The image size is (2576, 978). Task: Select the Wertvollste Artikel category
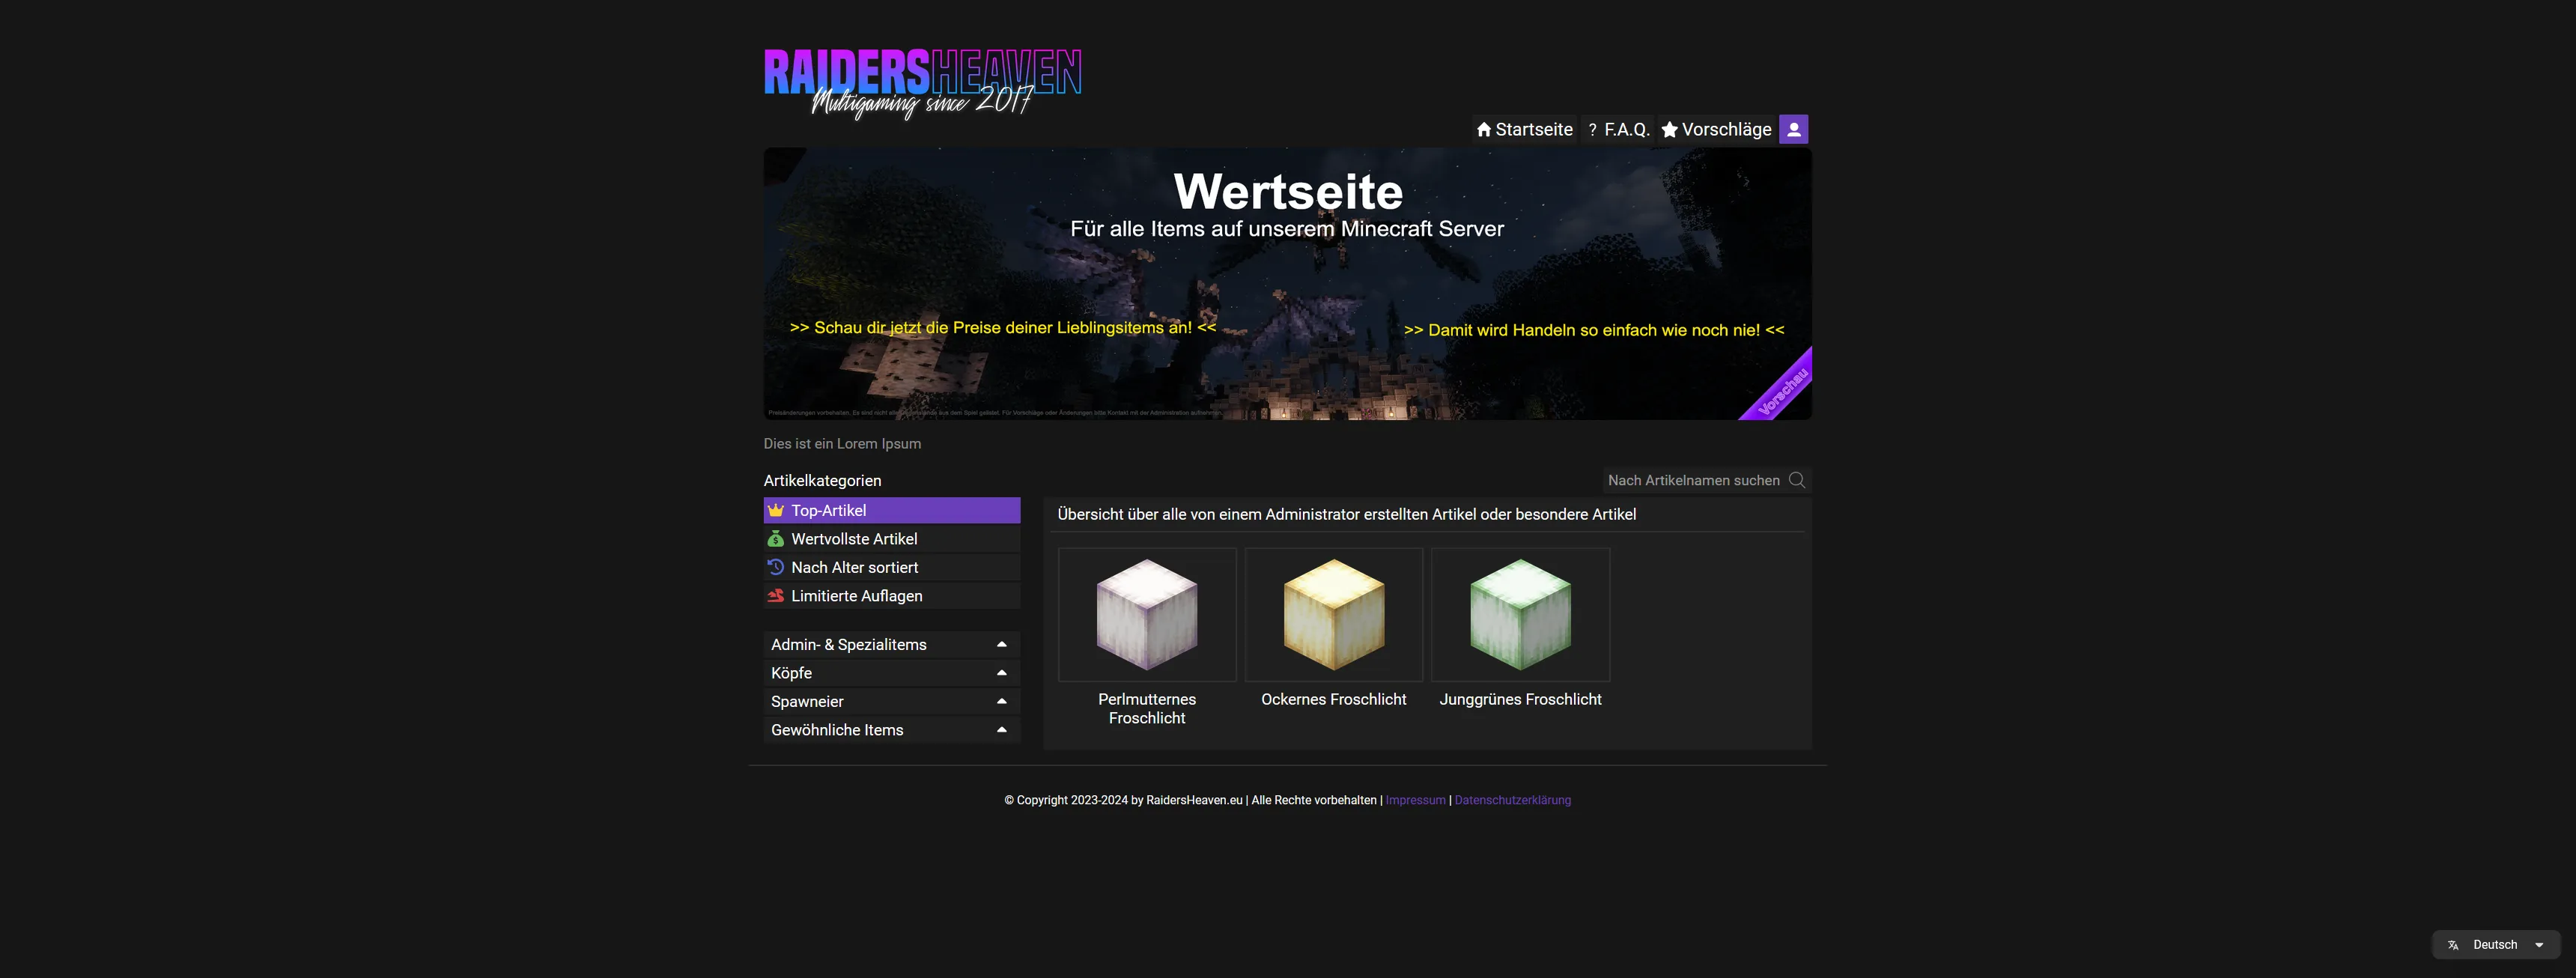click(x=892, y=539)
